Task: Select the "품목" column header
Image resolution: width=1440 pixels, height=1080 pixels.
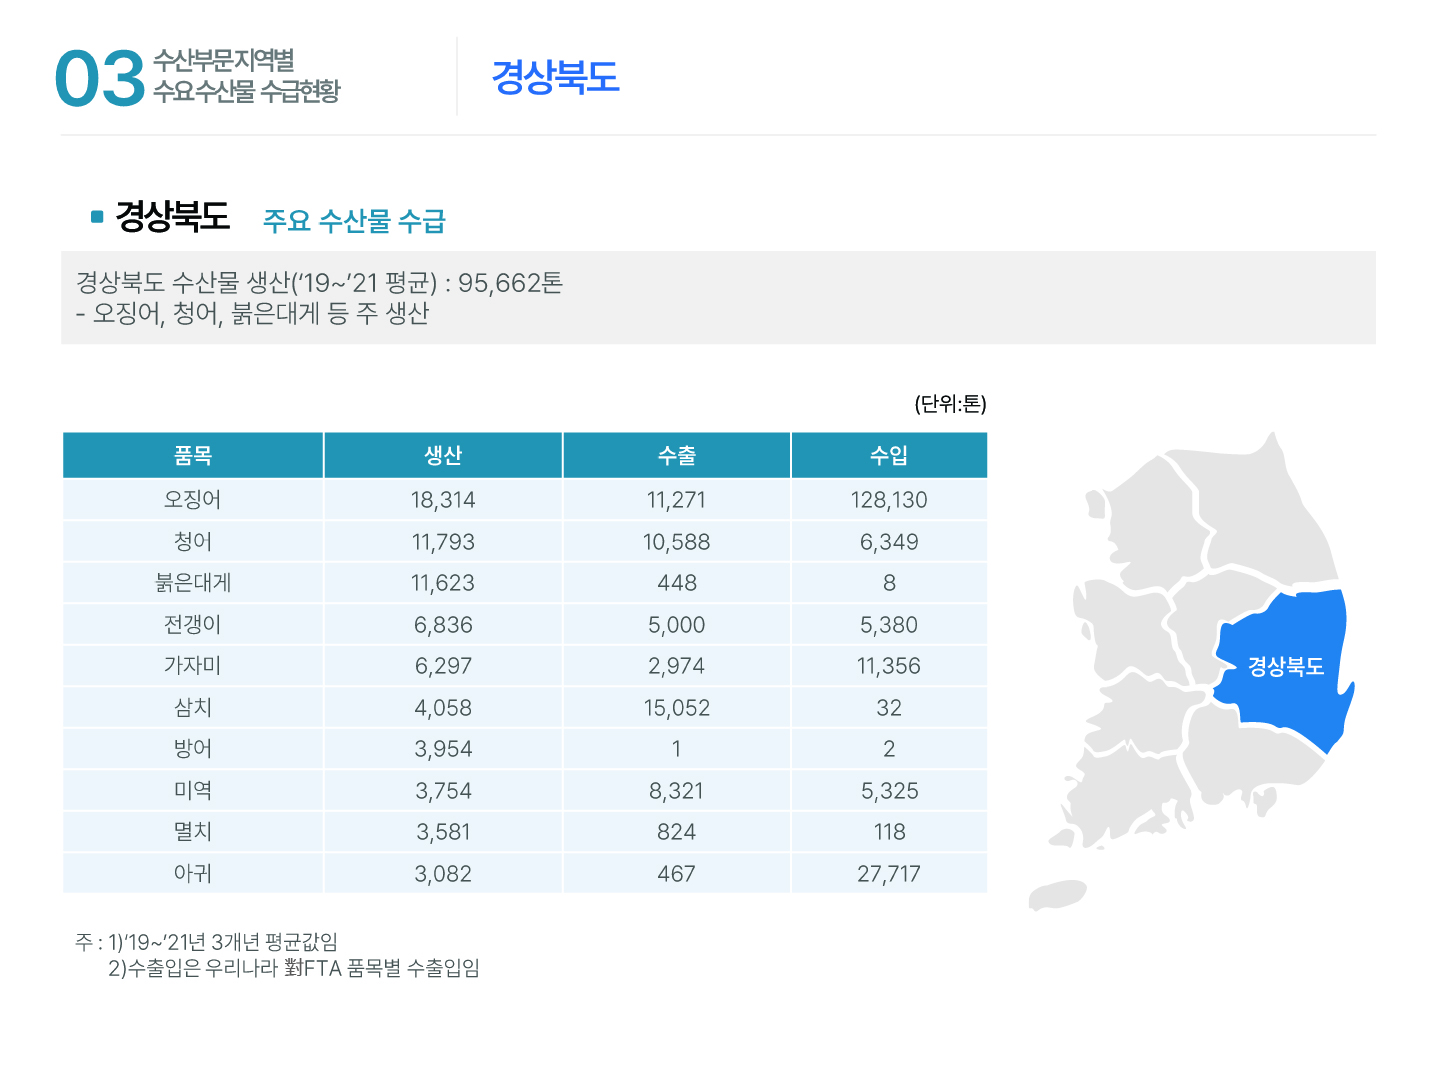Action: 193,456
